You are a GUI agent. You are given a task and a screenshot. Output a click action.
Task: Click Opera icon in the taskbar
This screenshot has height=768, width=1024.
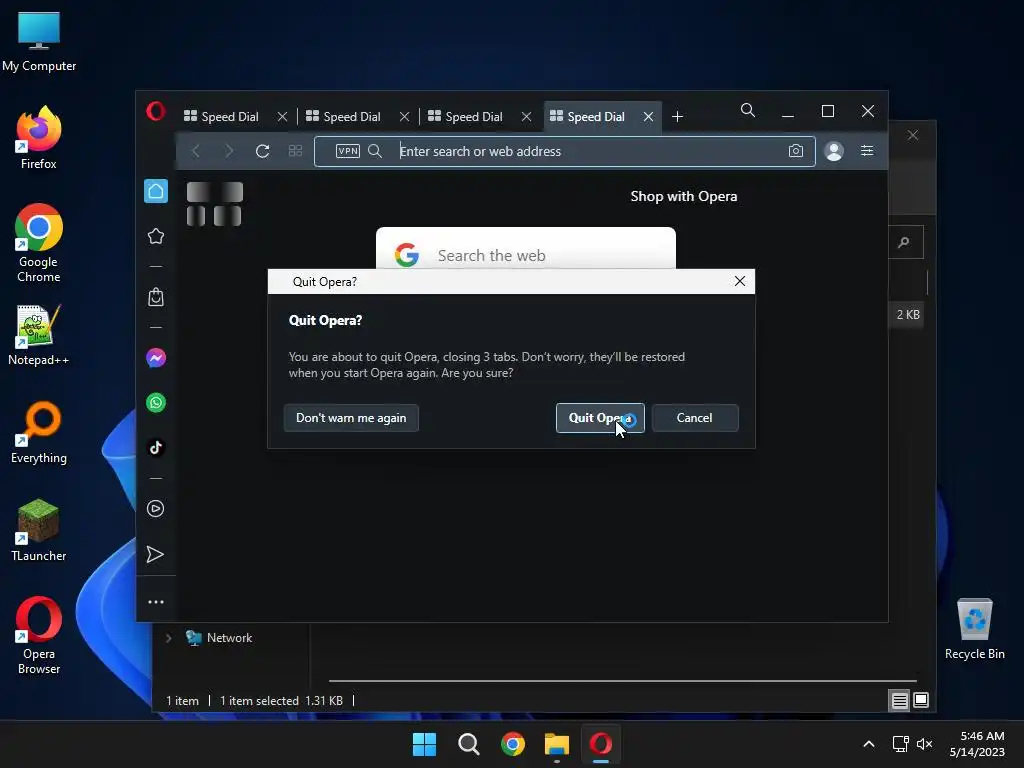[601, 744]
